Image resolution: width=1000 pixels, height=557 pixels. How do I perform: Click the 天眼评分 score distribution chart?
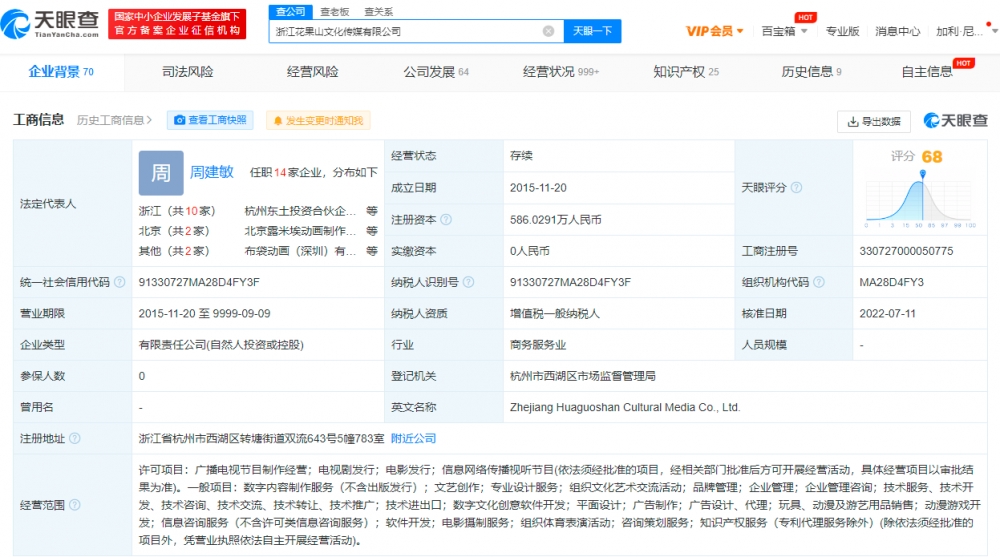point(920,200)
